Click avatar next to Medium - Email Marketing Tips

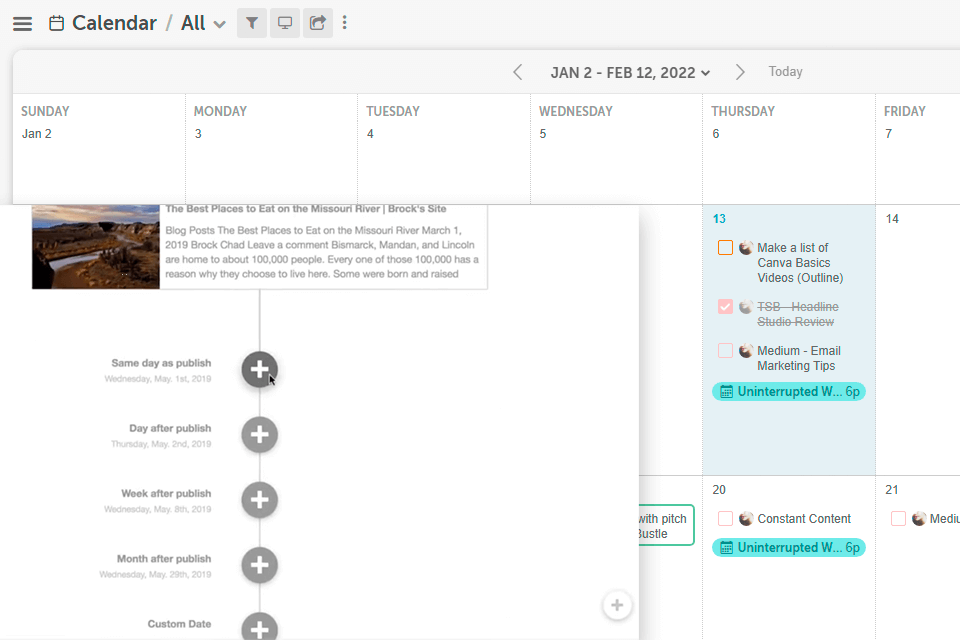[746, 351]
